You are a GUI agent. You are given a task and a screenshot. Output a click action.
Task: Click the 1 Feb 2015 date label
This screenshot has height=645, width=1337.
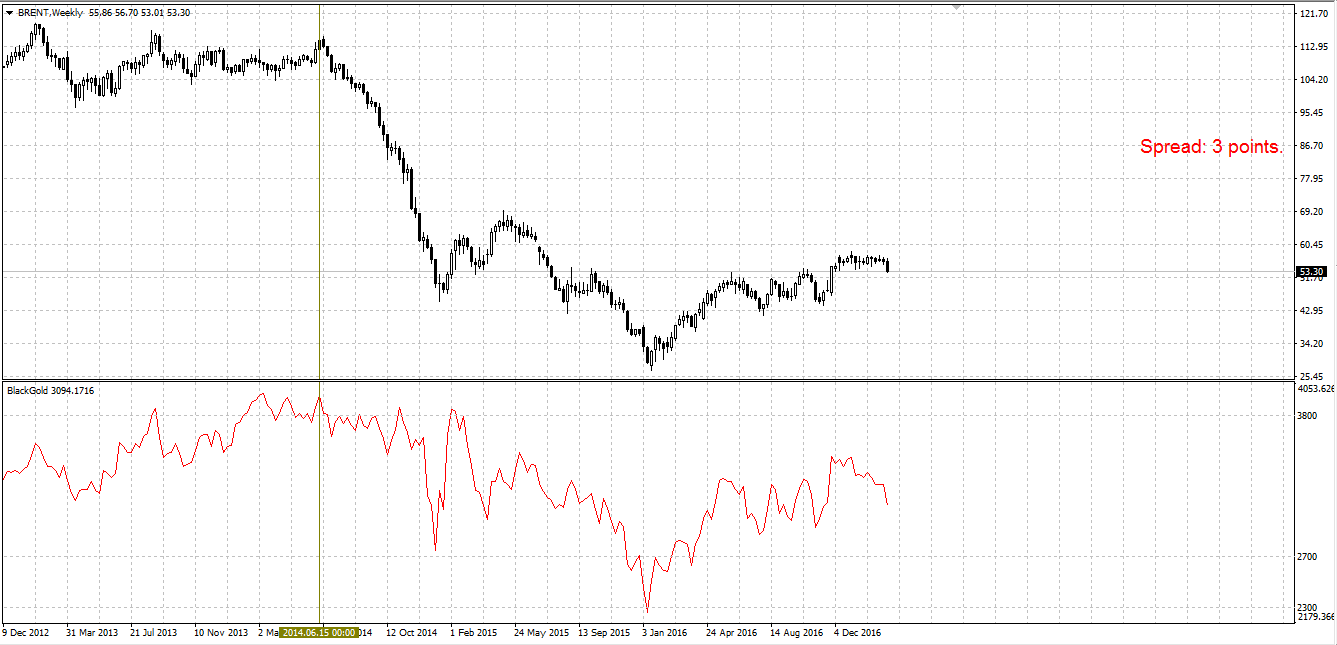pyautogui.click(x=474, y=633)
